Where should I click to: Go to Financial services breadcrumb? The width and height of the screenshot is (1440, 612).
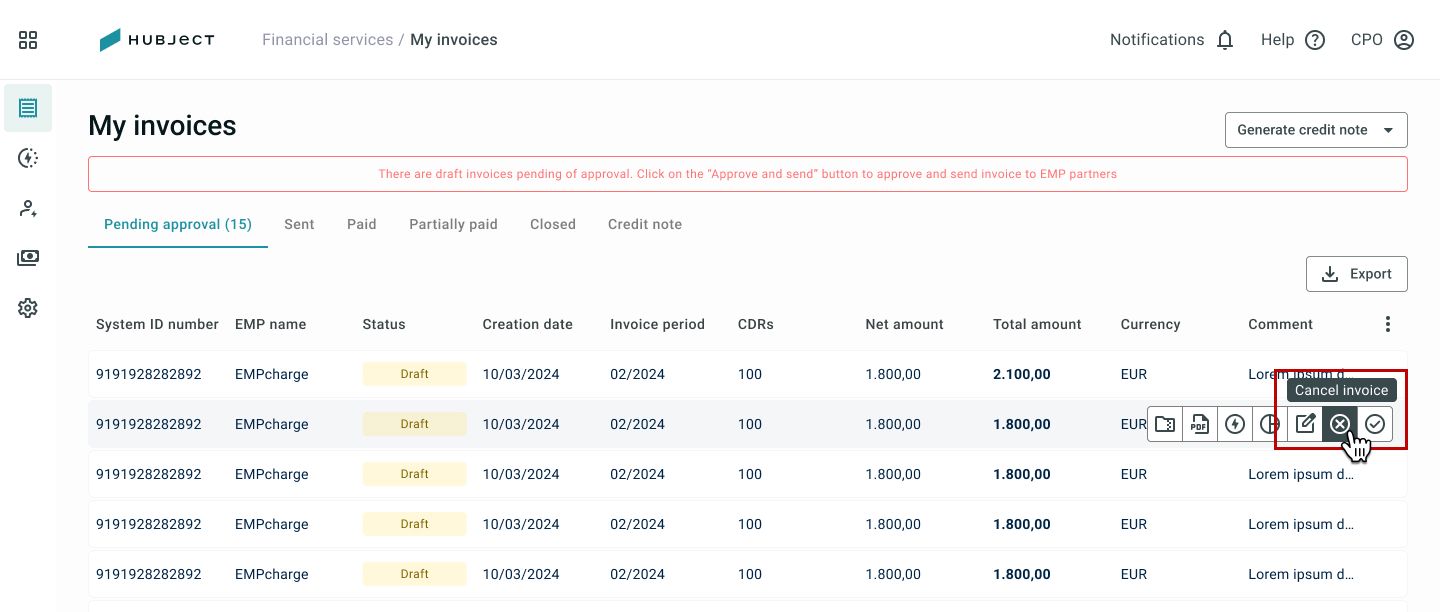(x=327, y=40)
